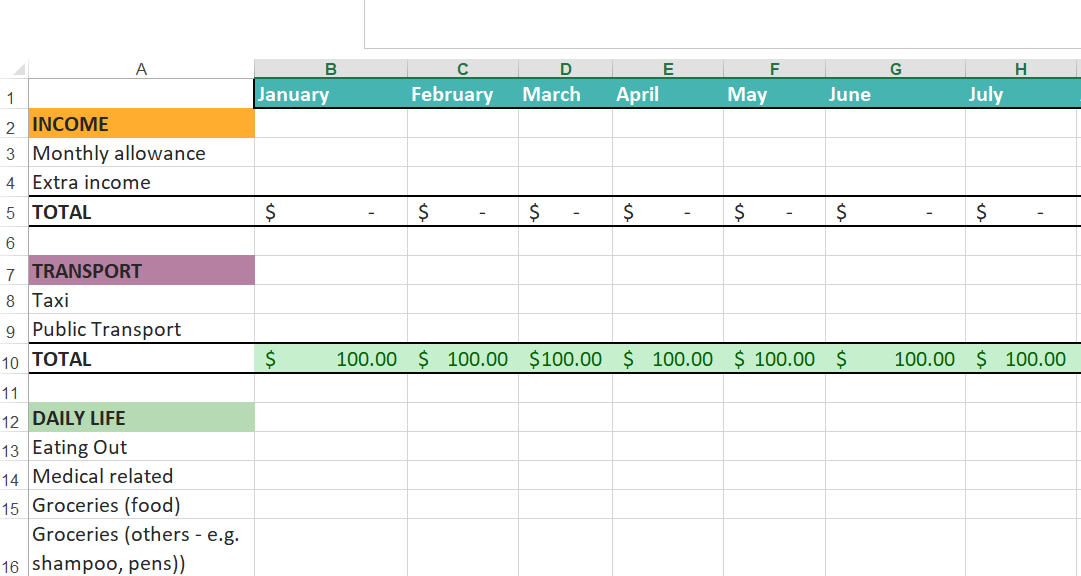This screenshot has width=1081, height=576.
Task: Select the January header cell
Action: pos(331,94)
